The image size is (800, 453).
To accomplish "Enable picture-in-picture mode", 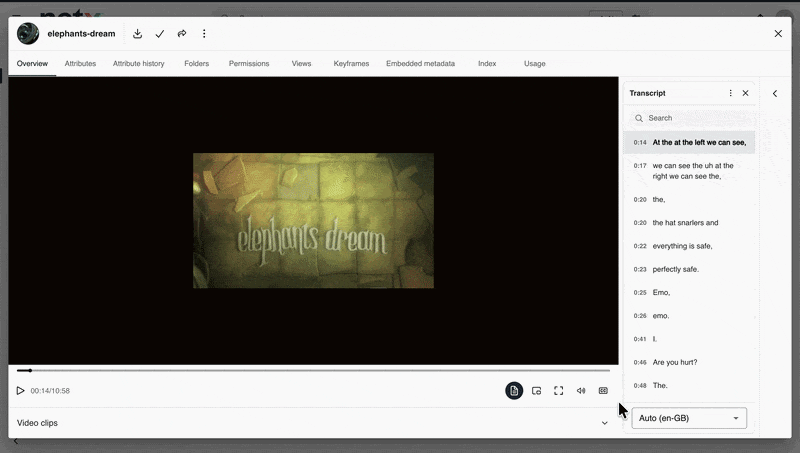I will click(536, 391).
